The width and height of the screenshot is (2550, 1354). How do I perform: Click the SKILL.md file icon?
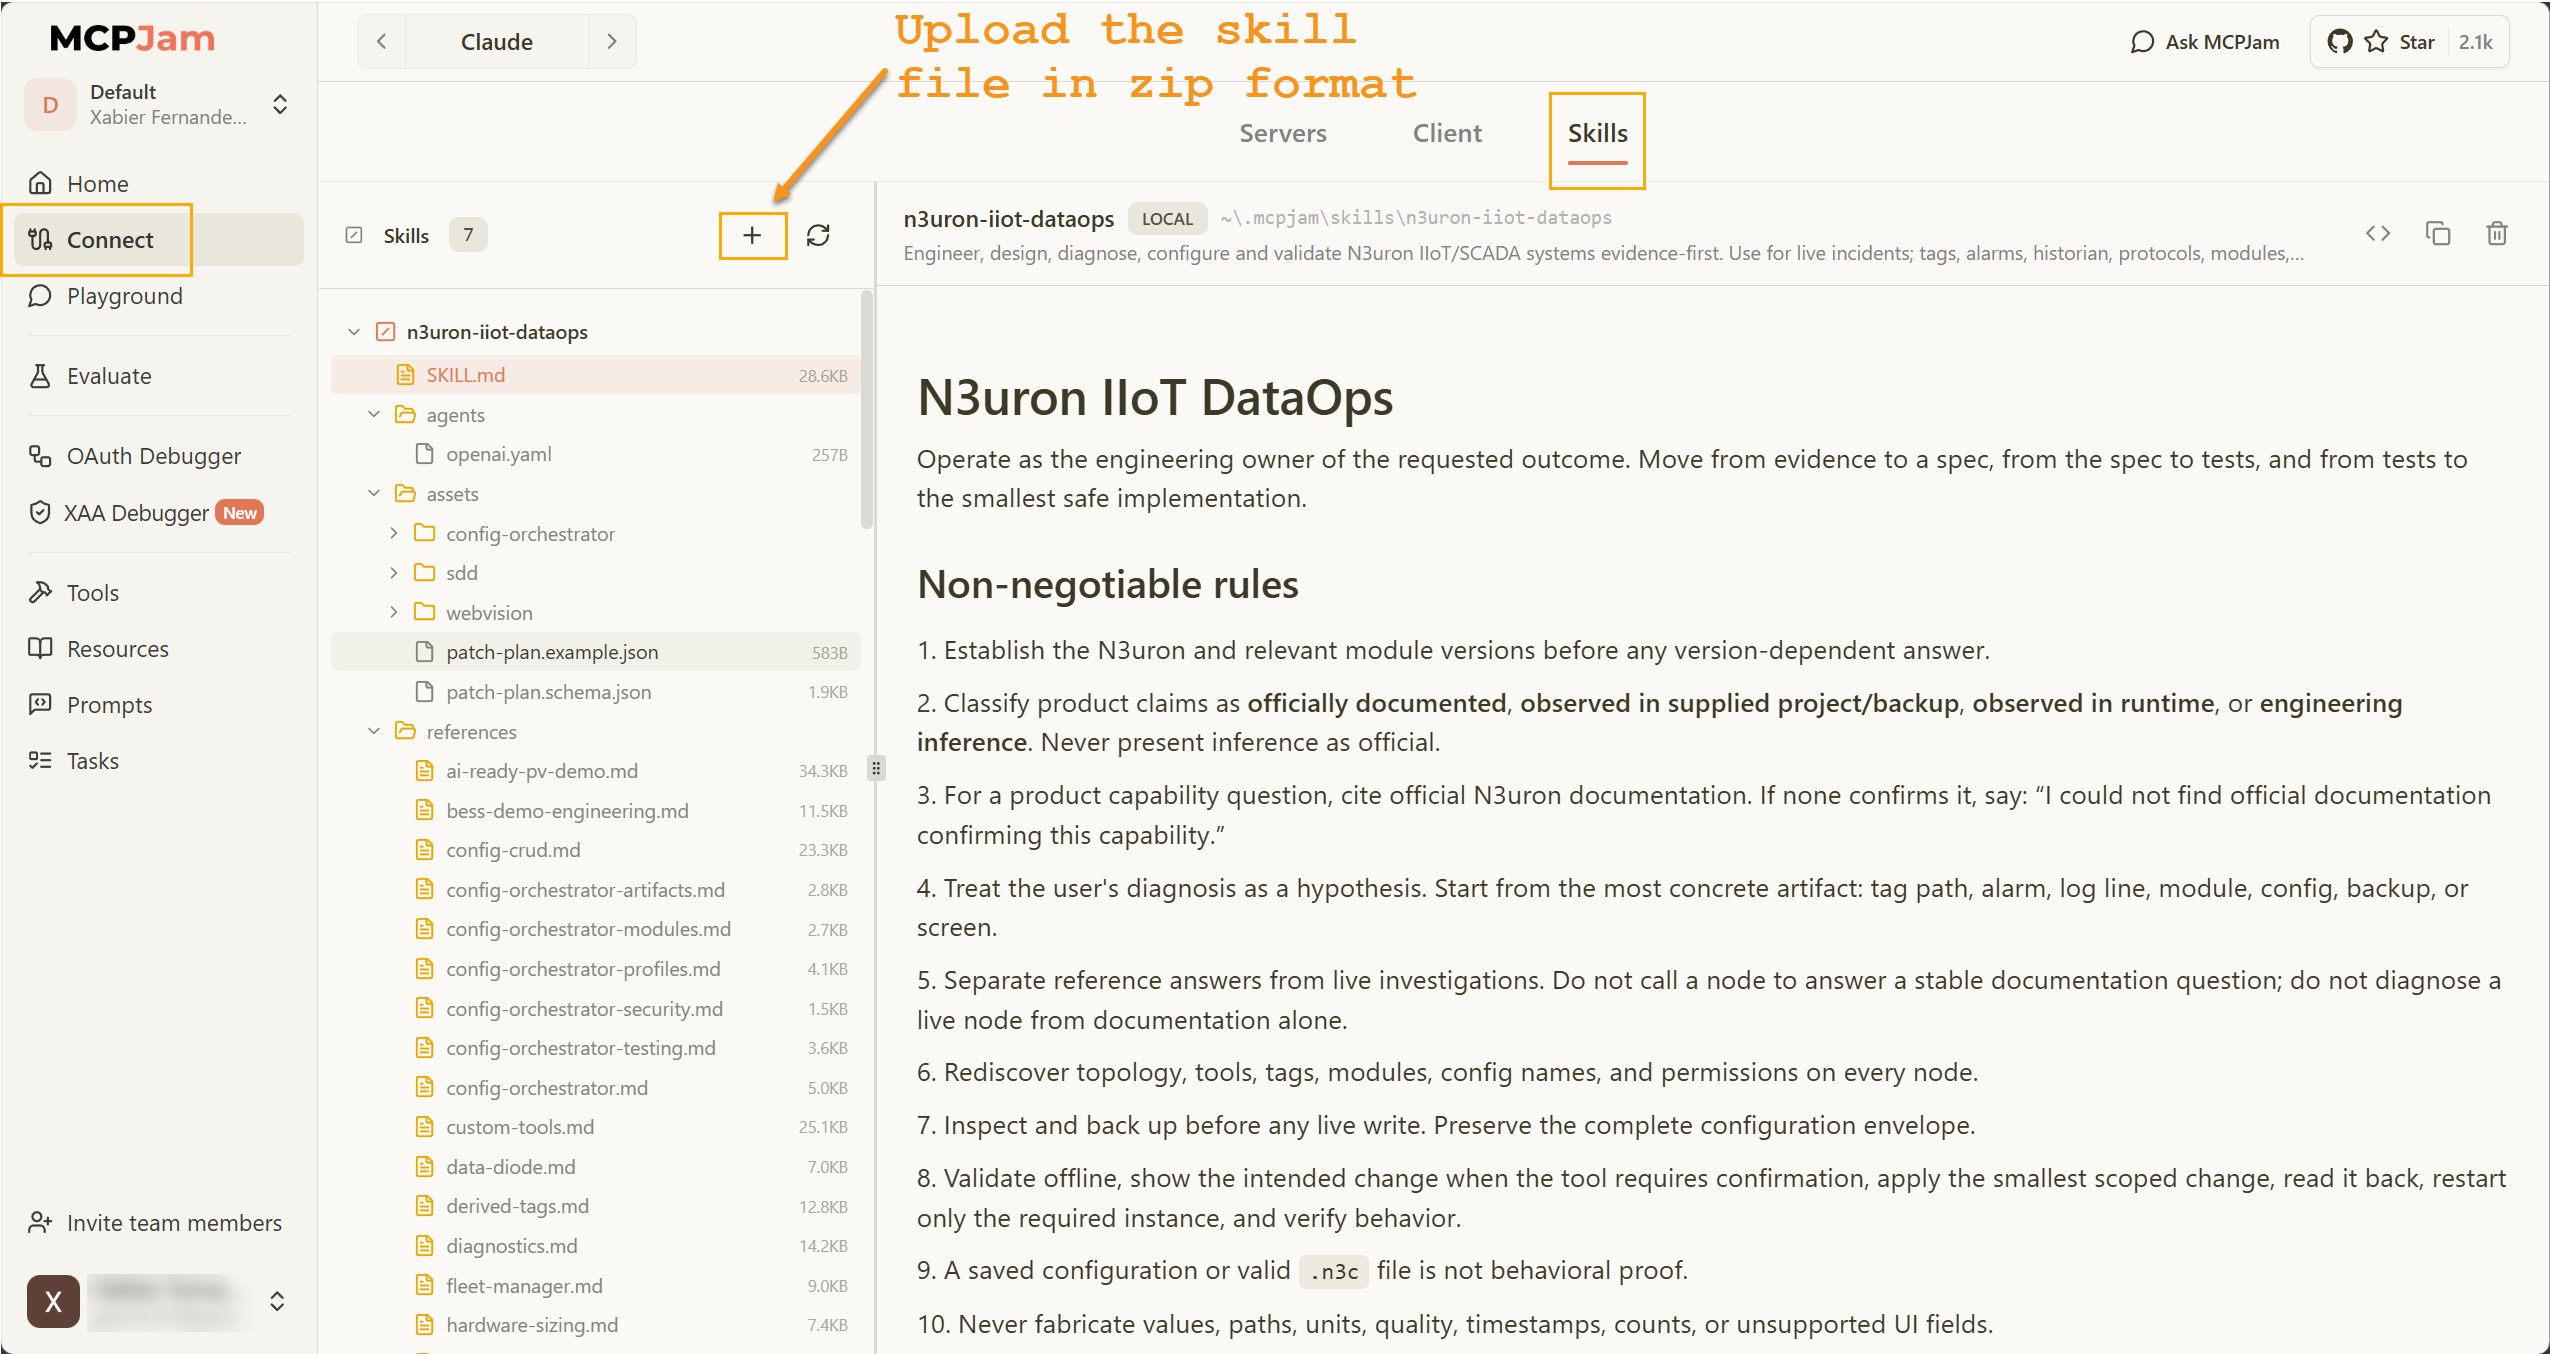[405, 375]
